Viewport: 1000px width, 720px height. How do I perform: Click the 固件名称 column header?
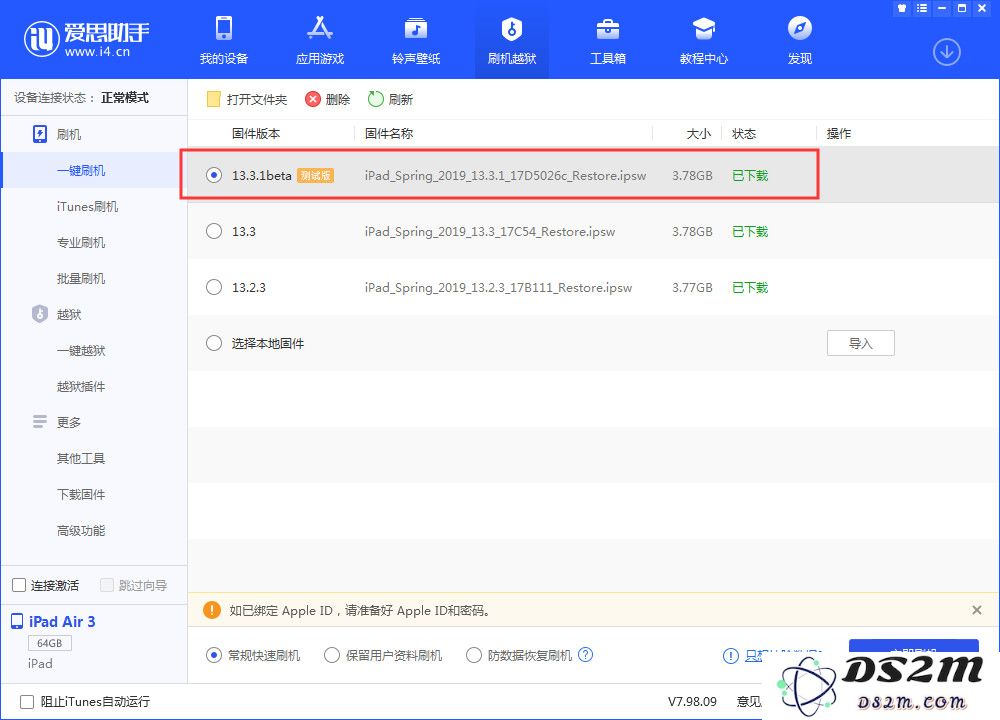click(389, 133)
